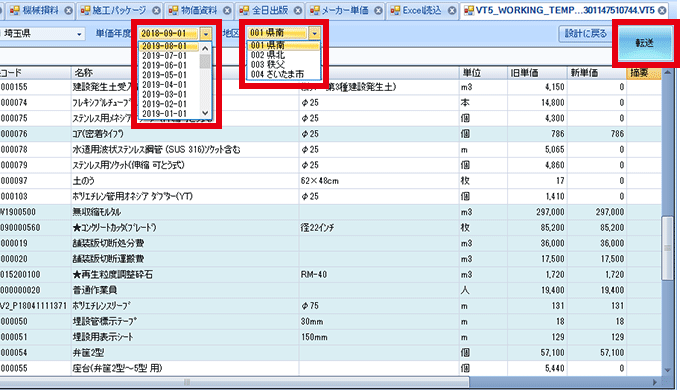Toggle the 地区 region dropdown arrow
Image resolution: width=680 pixels, height=390 pixels.
(x=315, y=33)
